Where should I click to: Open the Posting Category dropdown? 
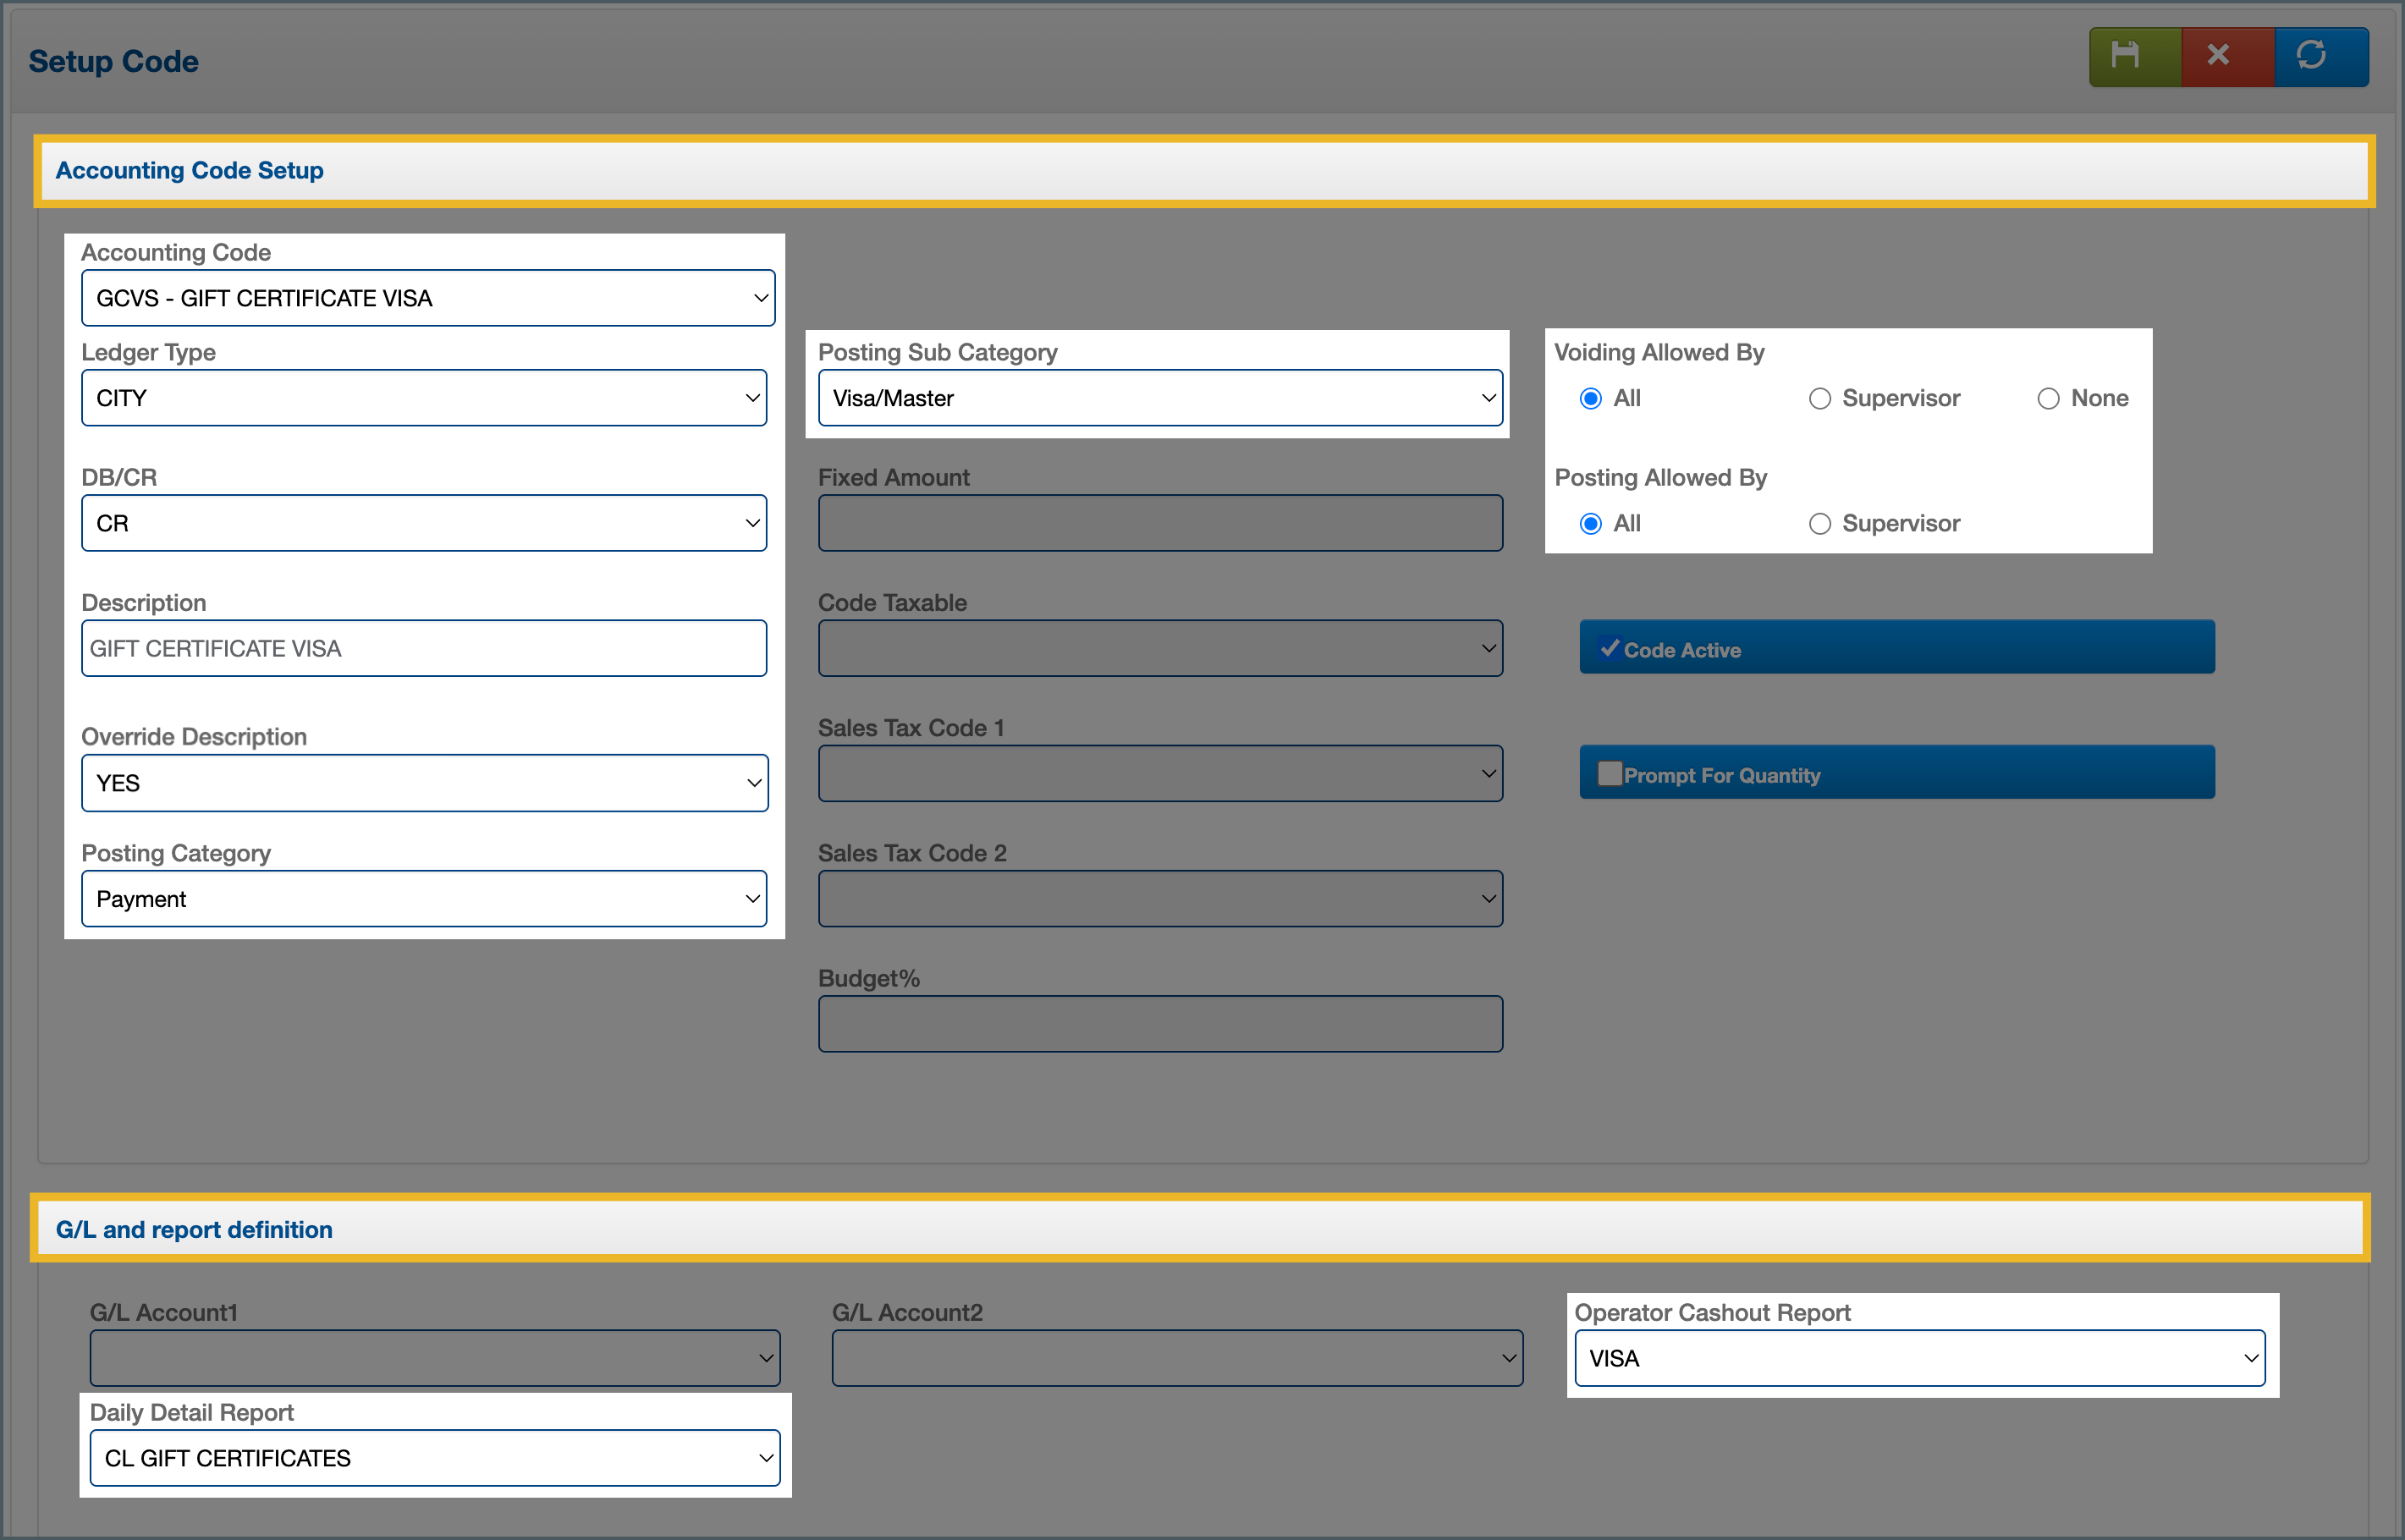[x=423, y=899]
